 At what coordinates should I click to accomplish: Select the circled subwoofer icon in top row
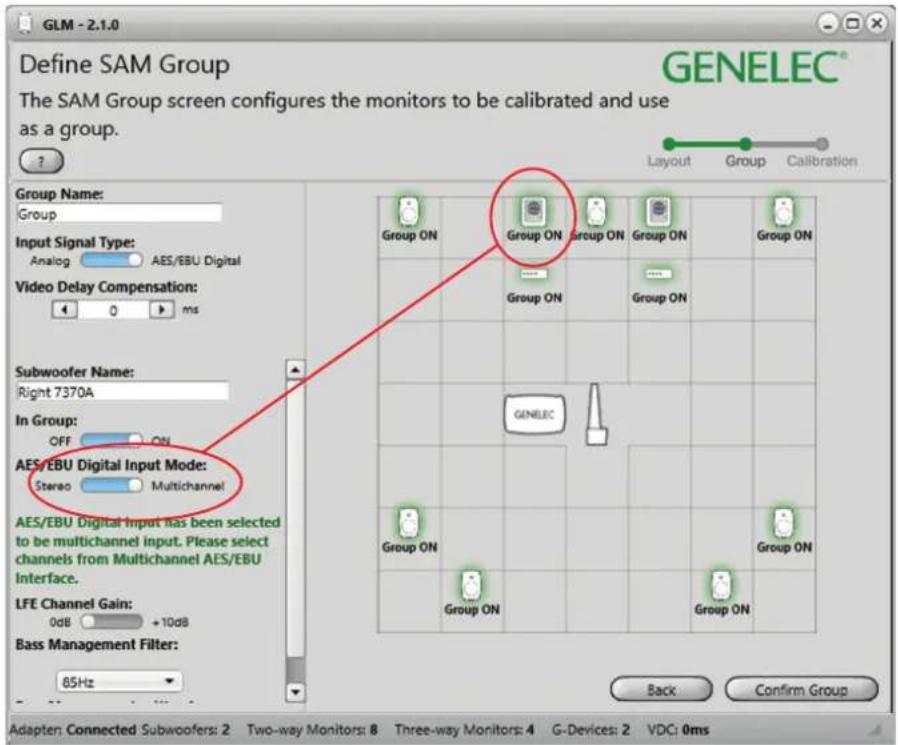[534, 211]
